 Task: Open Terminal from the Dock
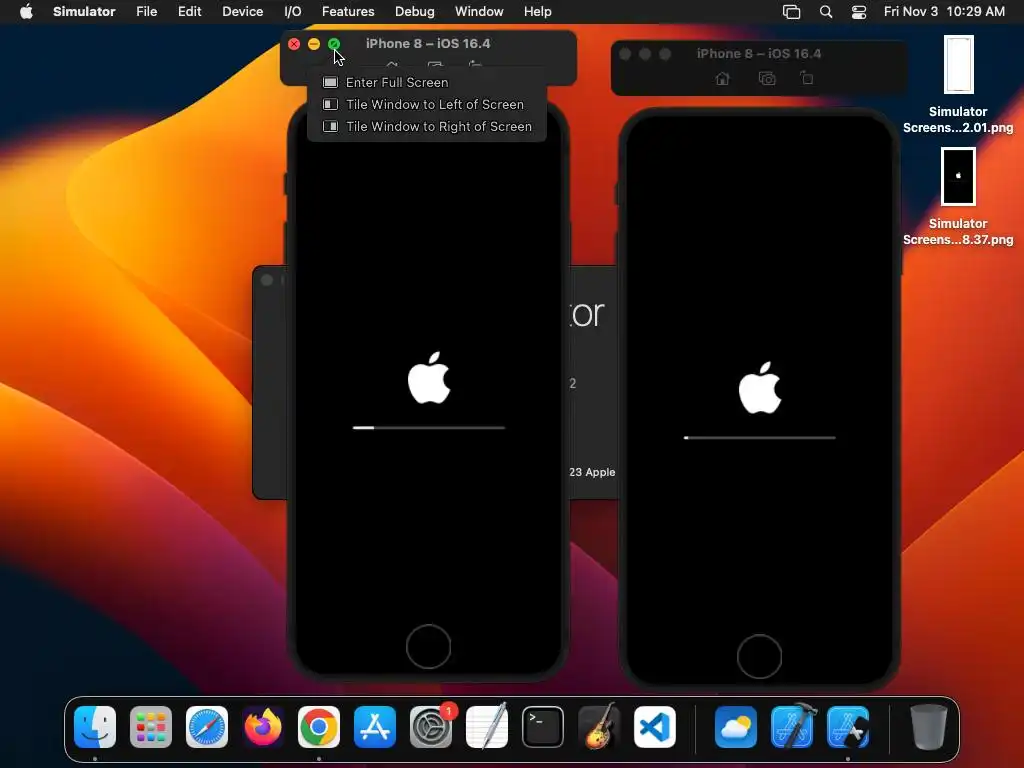pyautogui.click(x=543, y=727)
